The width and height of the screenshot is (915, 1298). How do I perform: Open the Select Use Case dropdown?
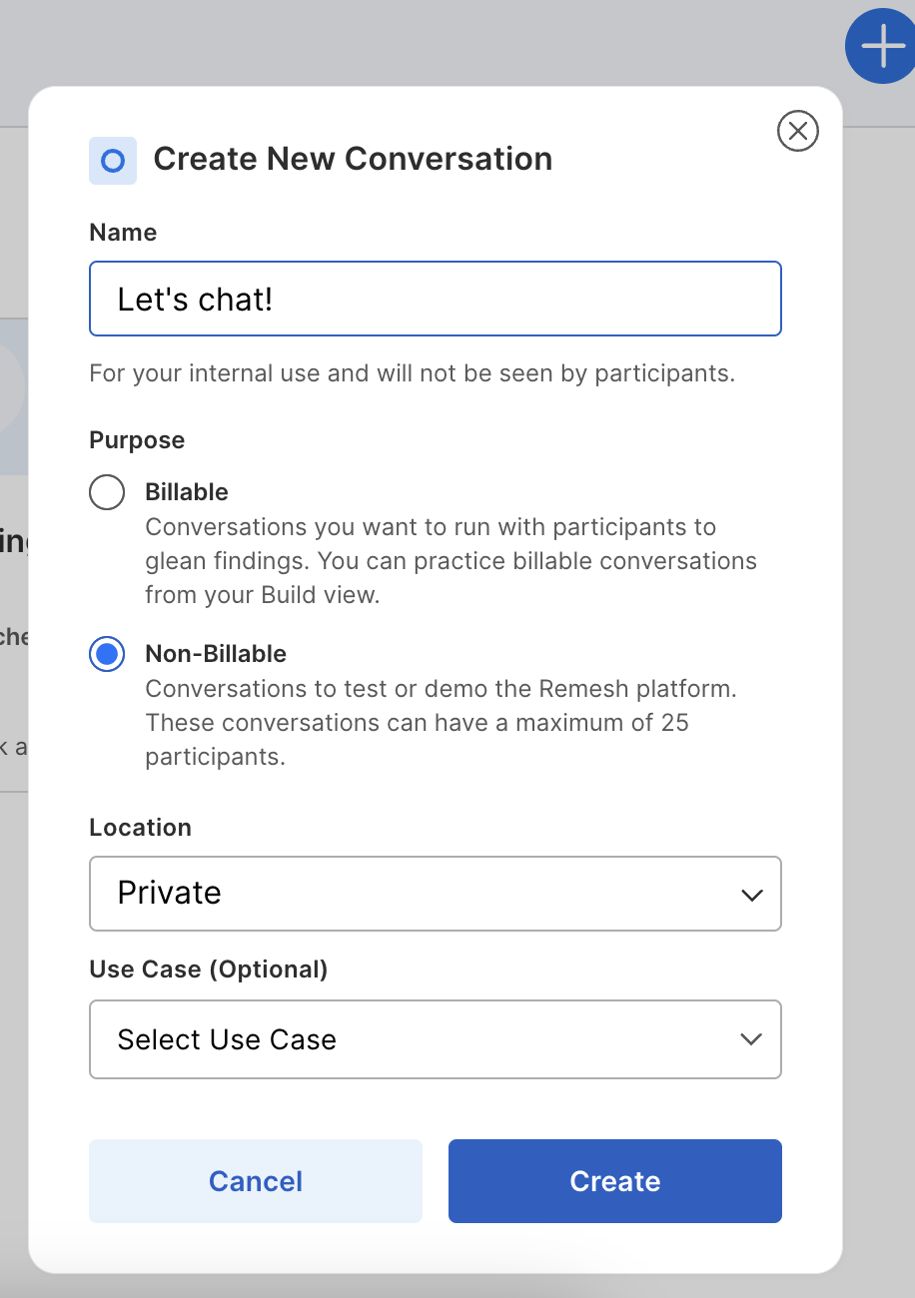click(435, 1040)
